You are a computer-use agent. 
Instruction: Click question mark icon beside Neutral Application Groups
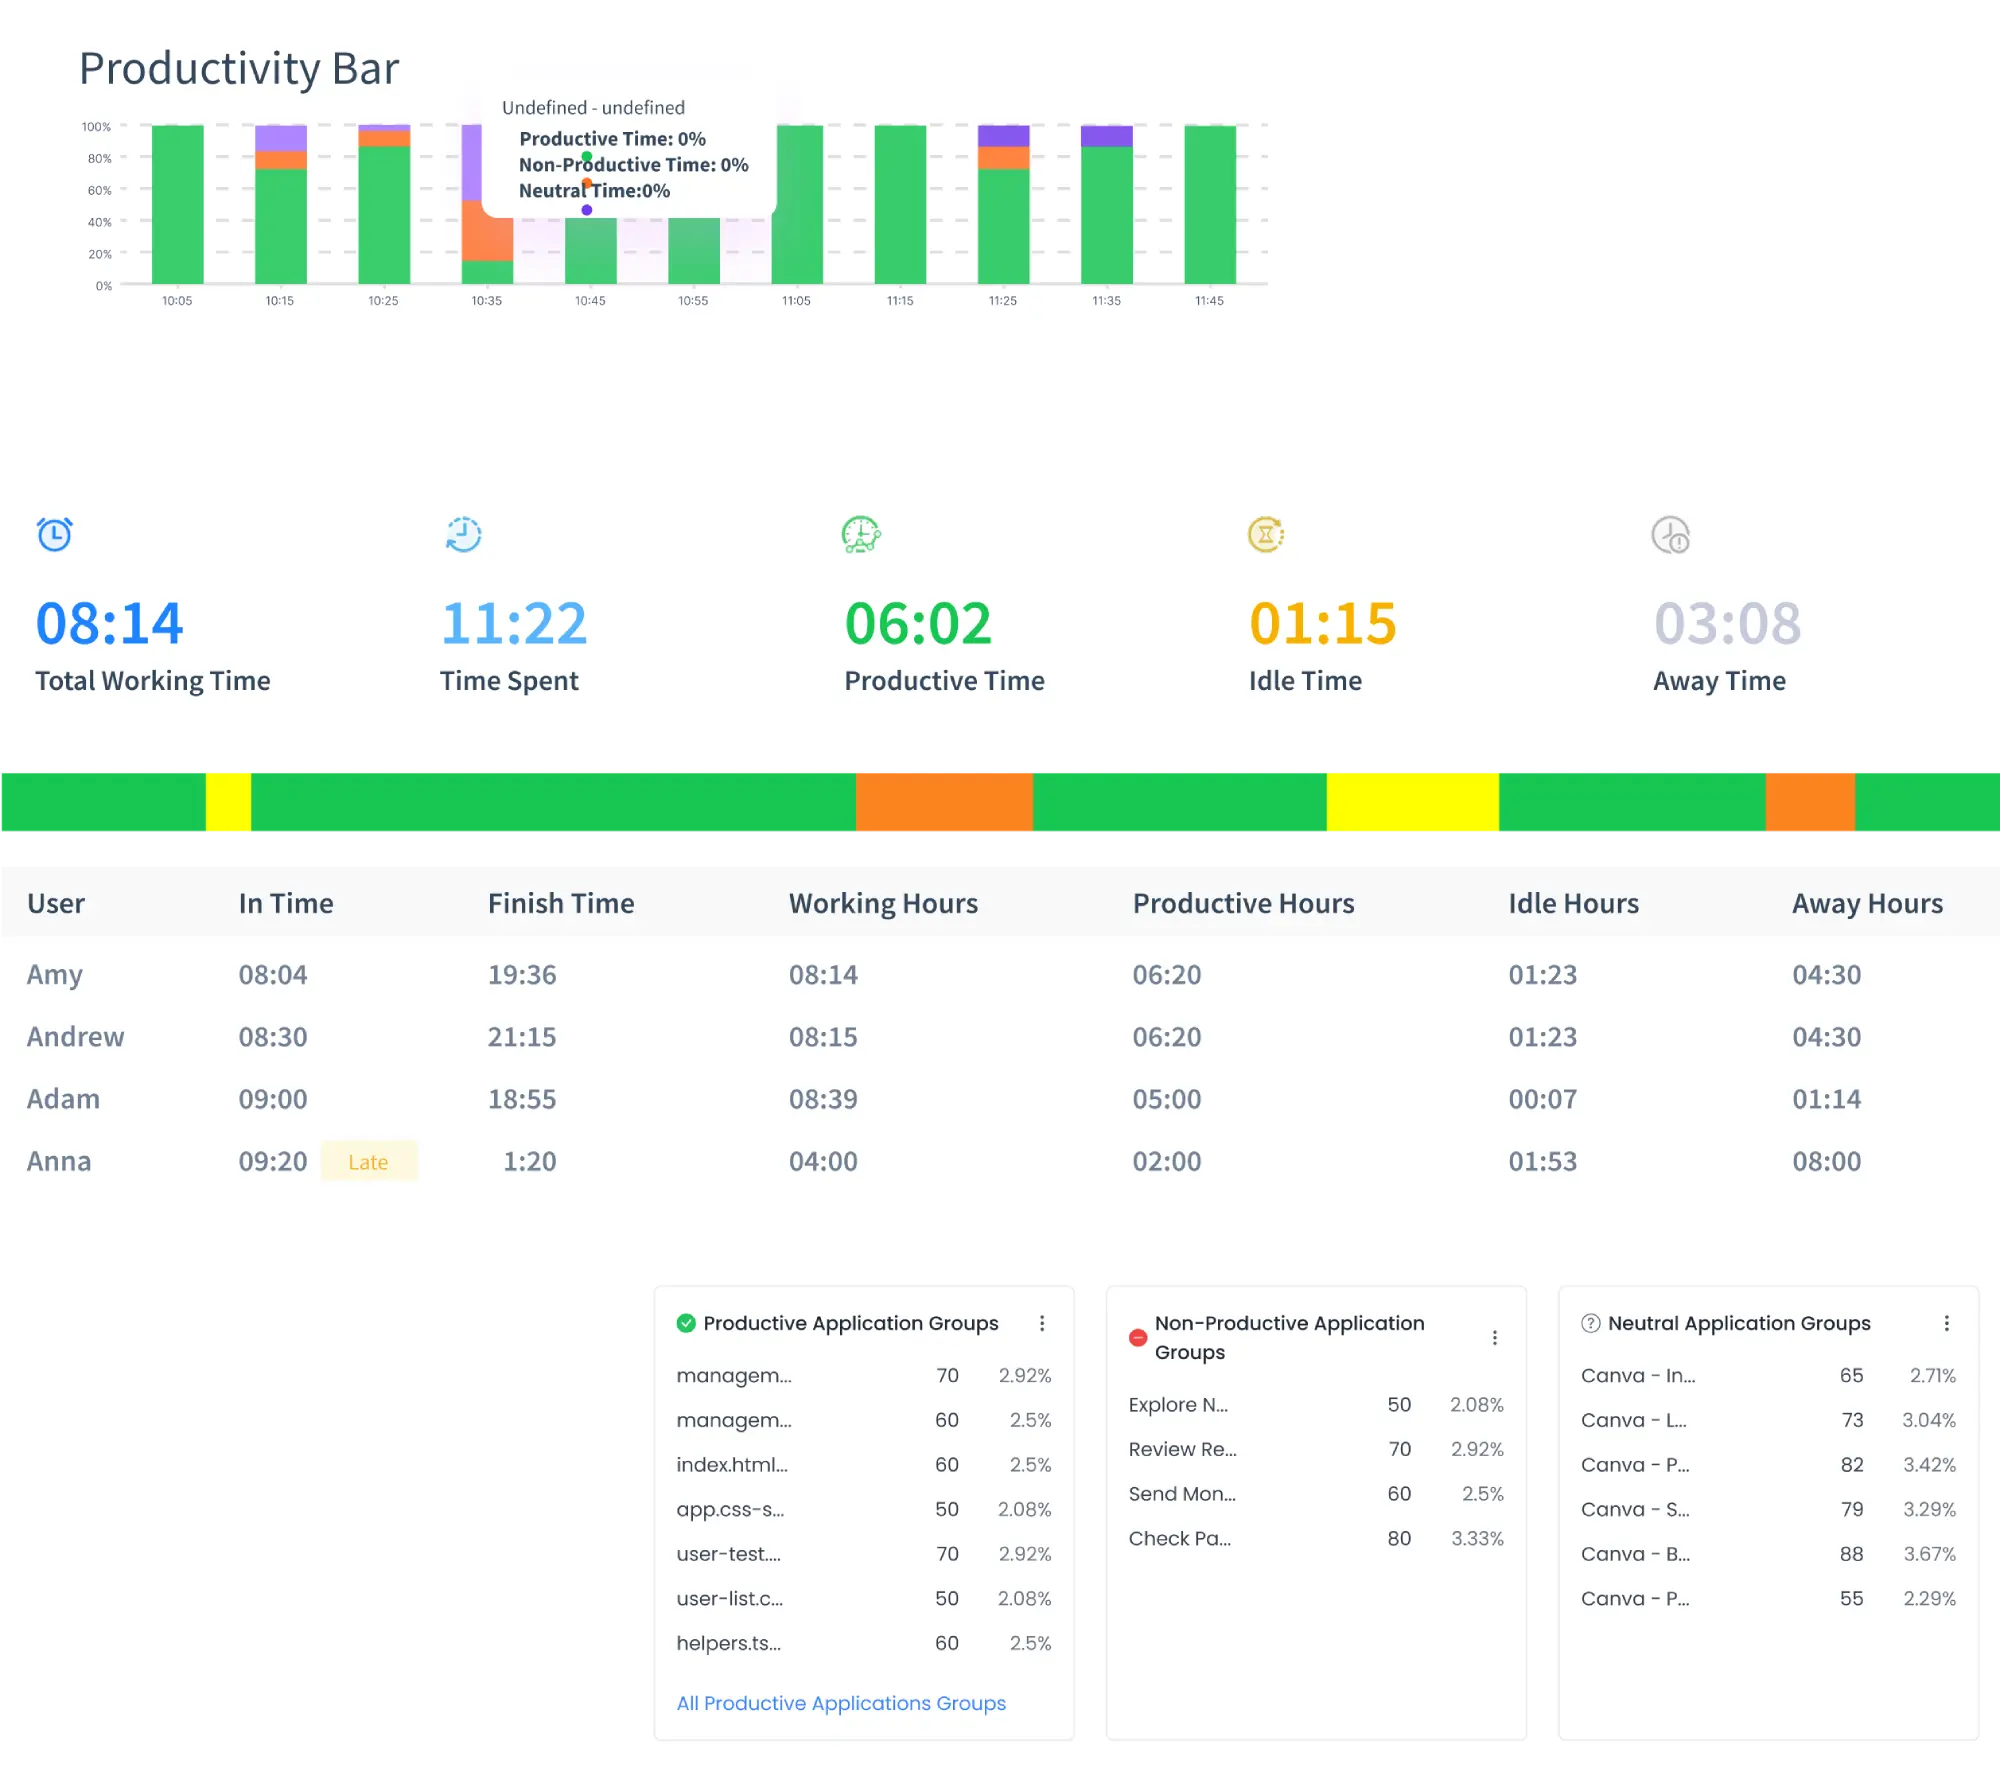(1590, 1323)
